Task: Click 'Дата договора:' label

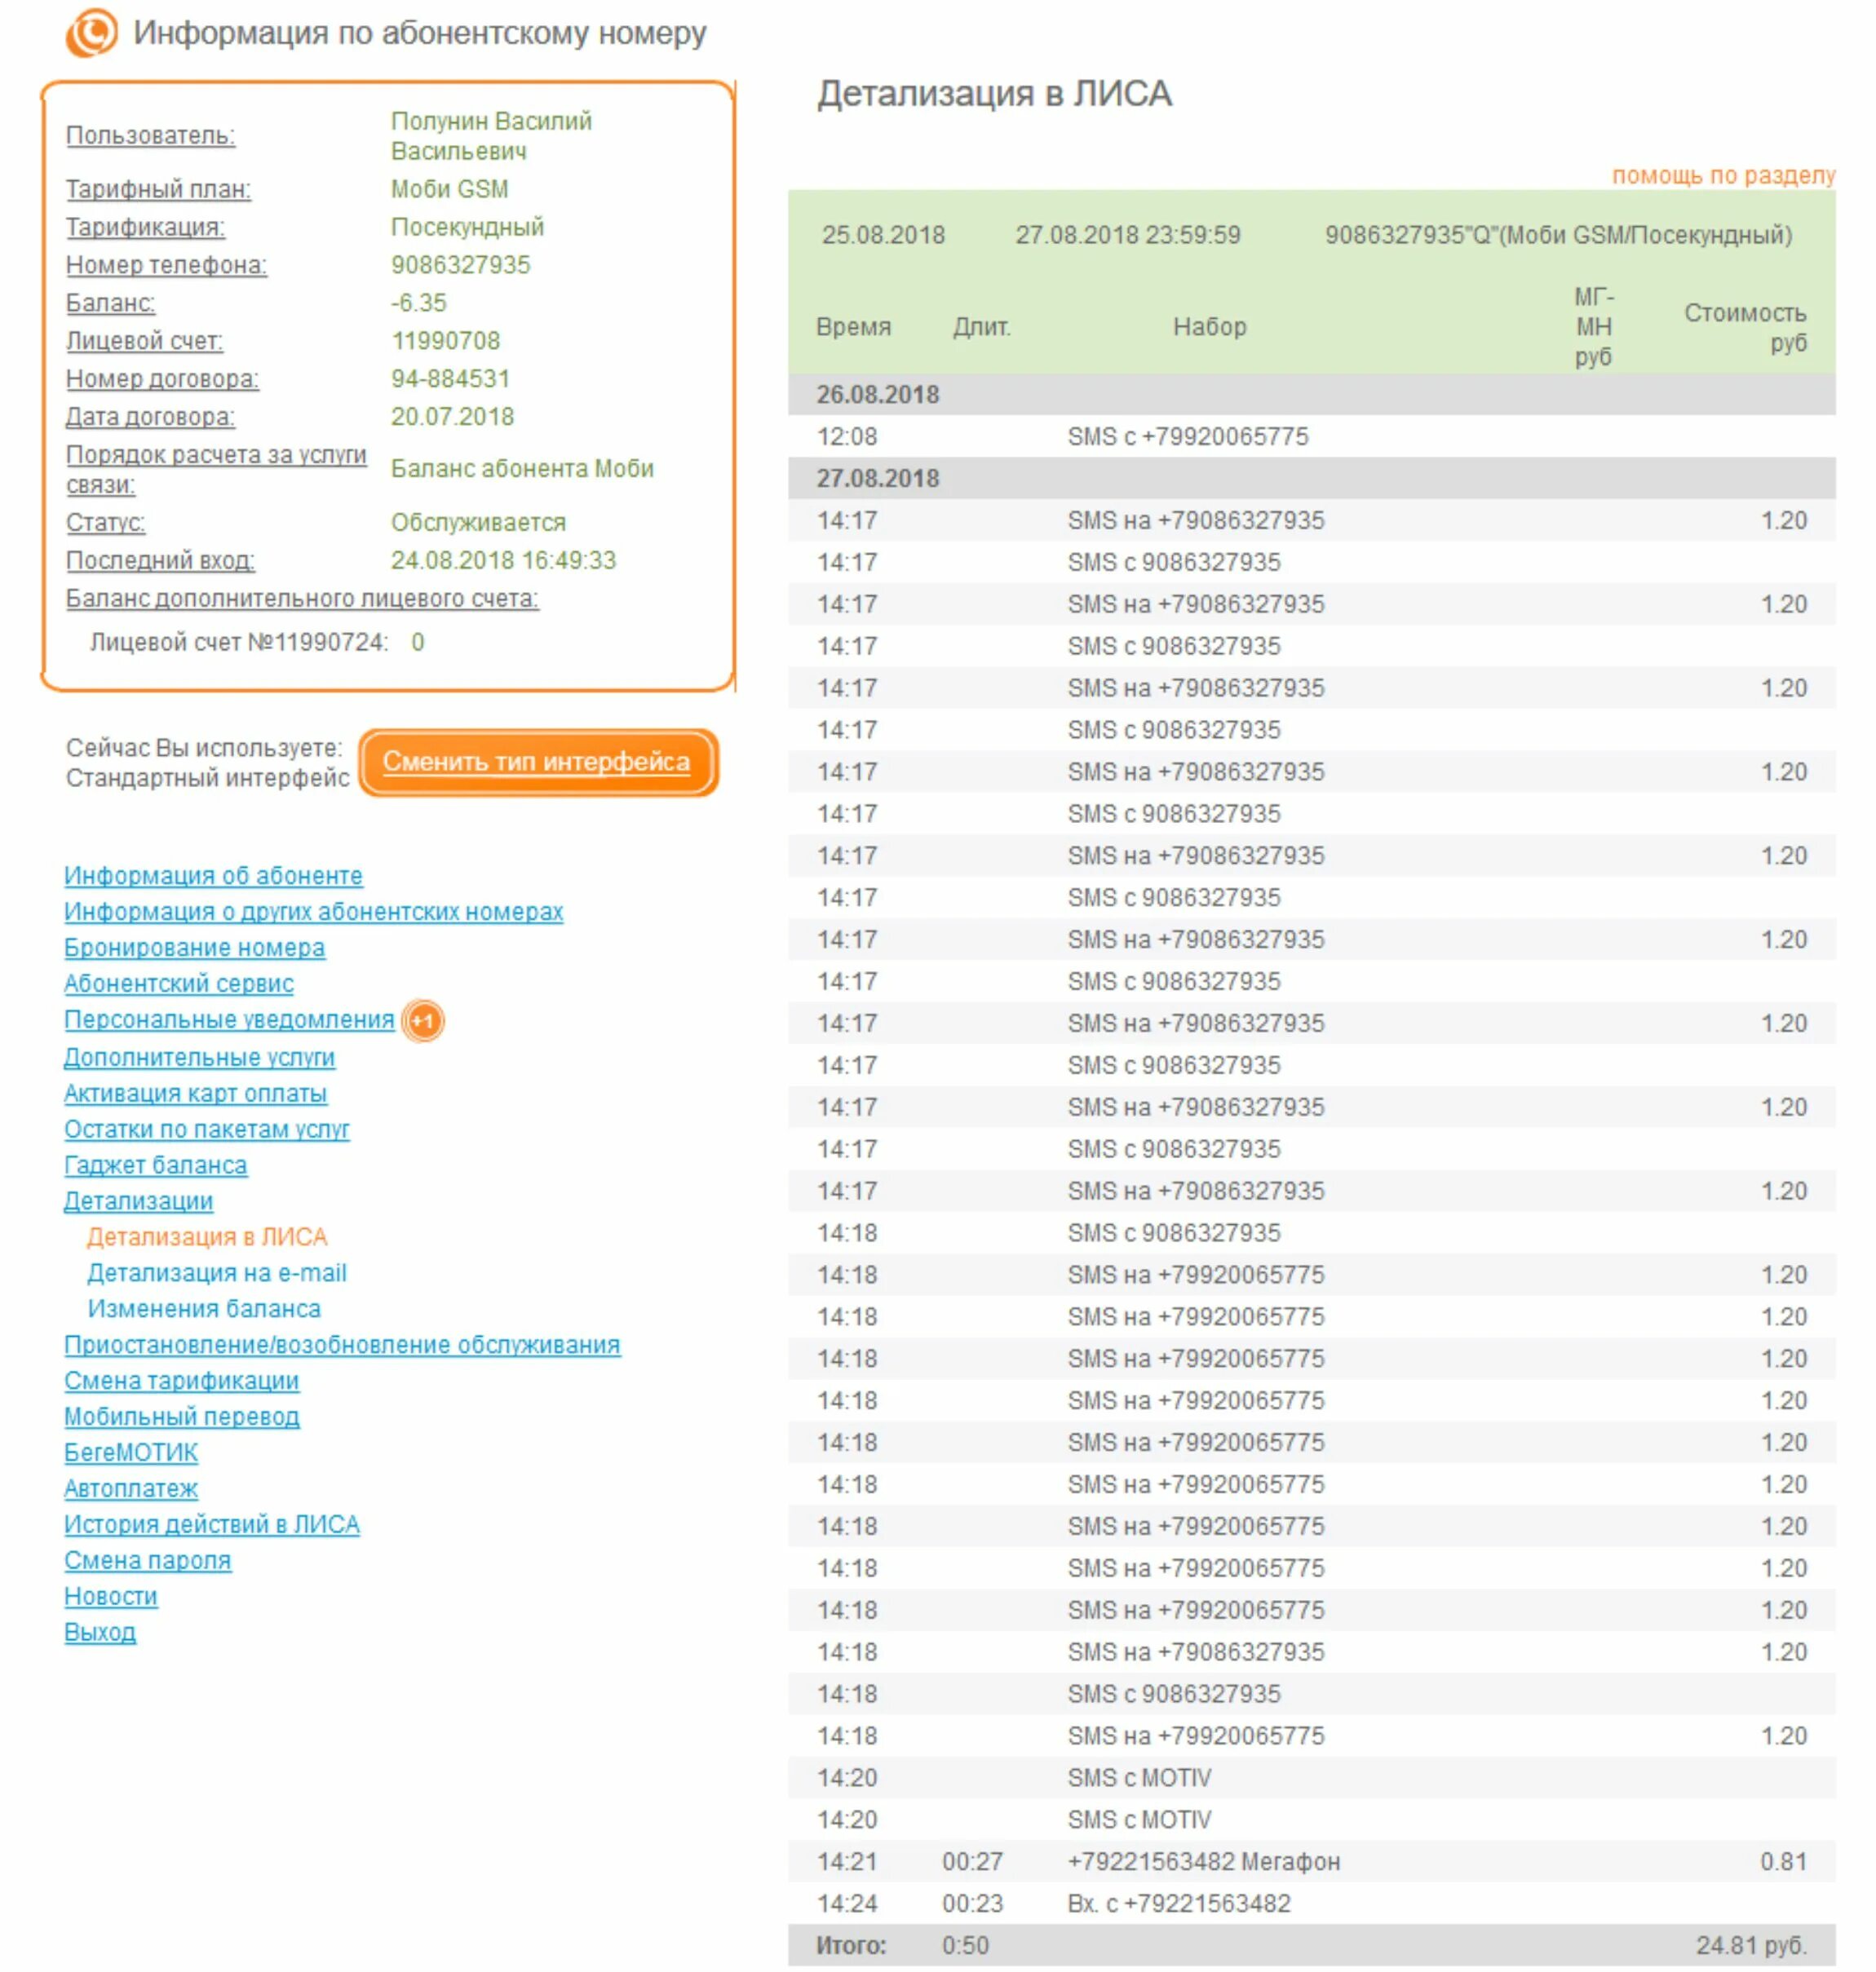Action: pyautogui.click(x=150, y=418)
